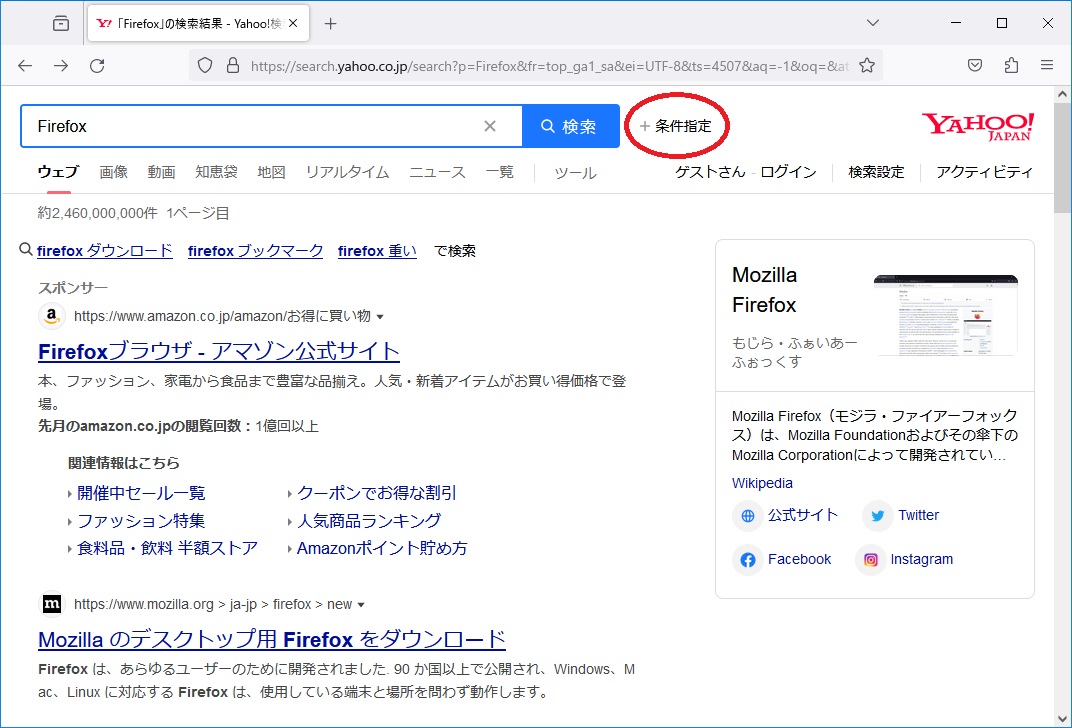The image size is (1072, 728).
Task: List all open tabs with chevron button
Action: click(872, 23)
